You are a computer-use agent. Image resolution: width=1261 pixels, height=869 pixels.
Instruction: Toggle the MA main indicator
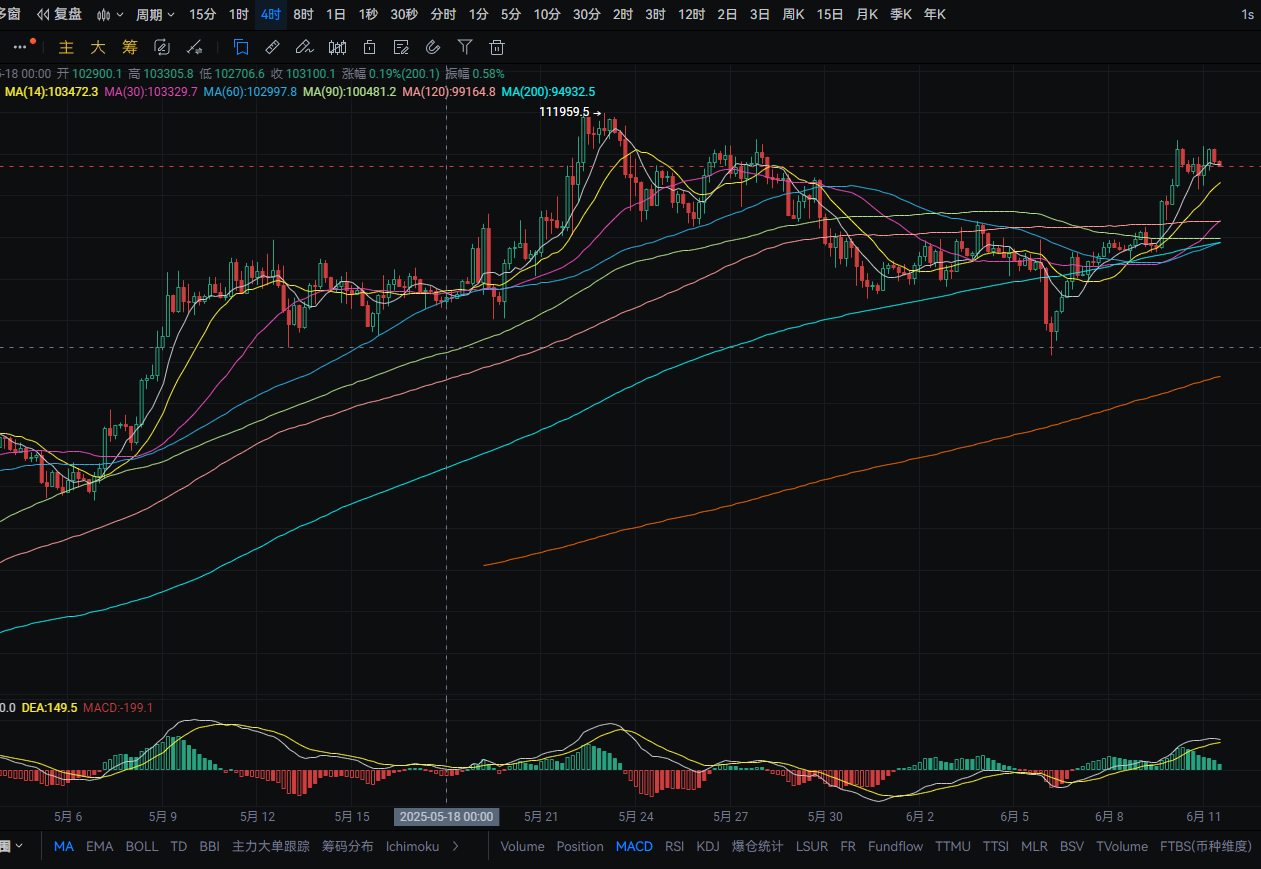point(64,846)
